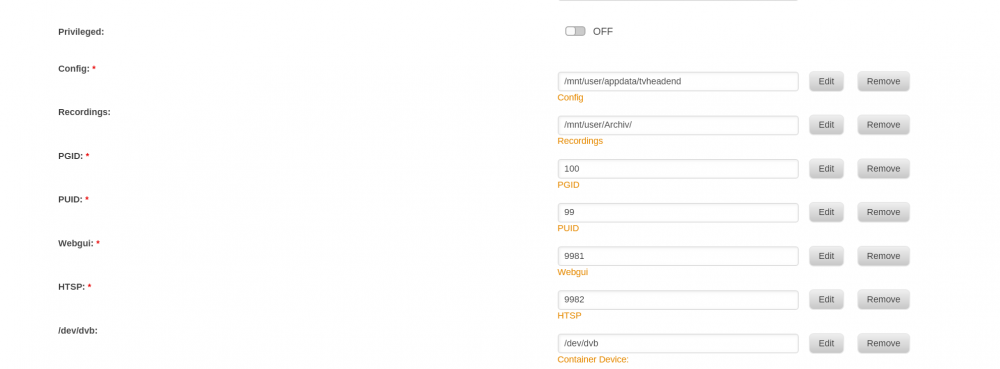Click Edit button for Config path

click(826, 82)
